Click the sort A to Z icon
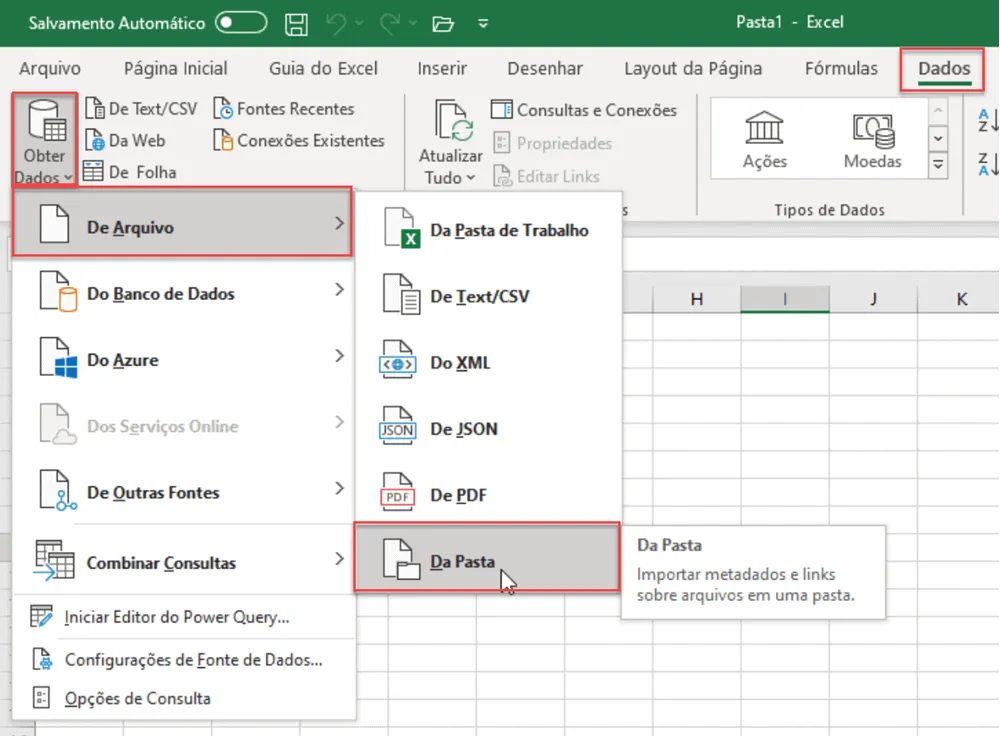The width and height of the screenshot is (1000, 736). point(987,120)
